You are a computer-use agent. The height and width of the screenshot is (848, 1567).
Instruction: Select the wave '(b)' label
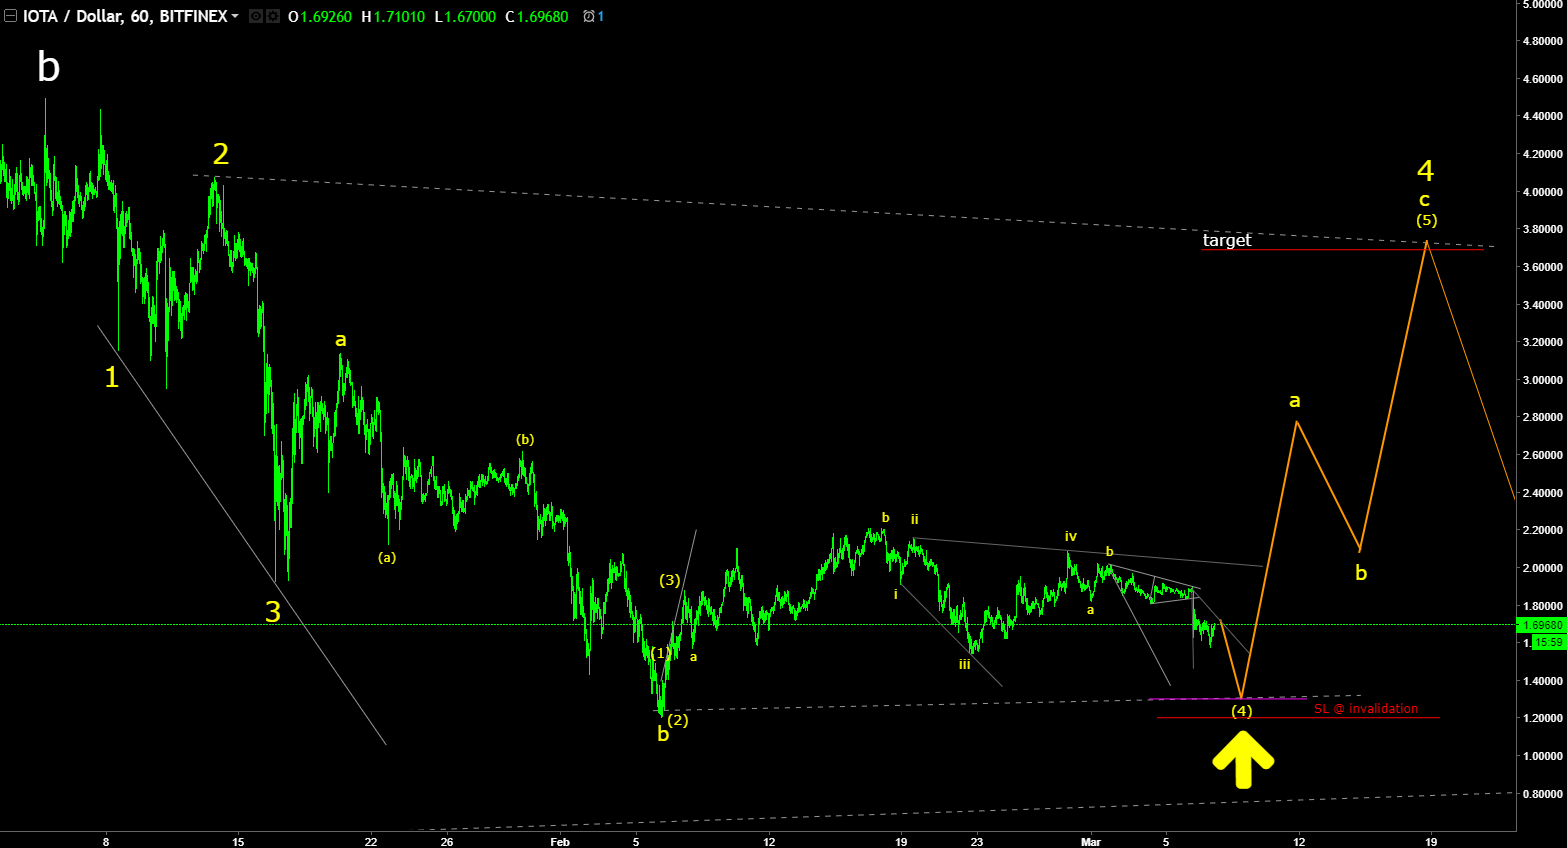(525, 439)
